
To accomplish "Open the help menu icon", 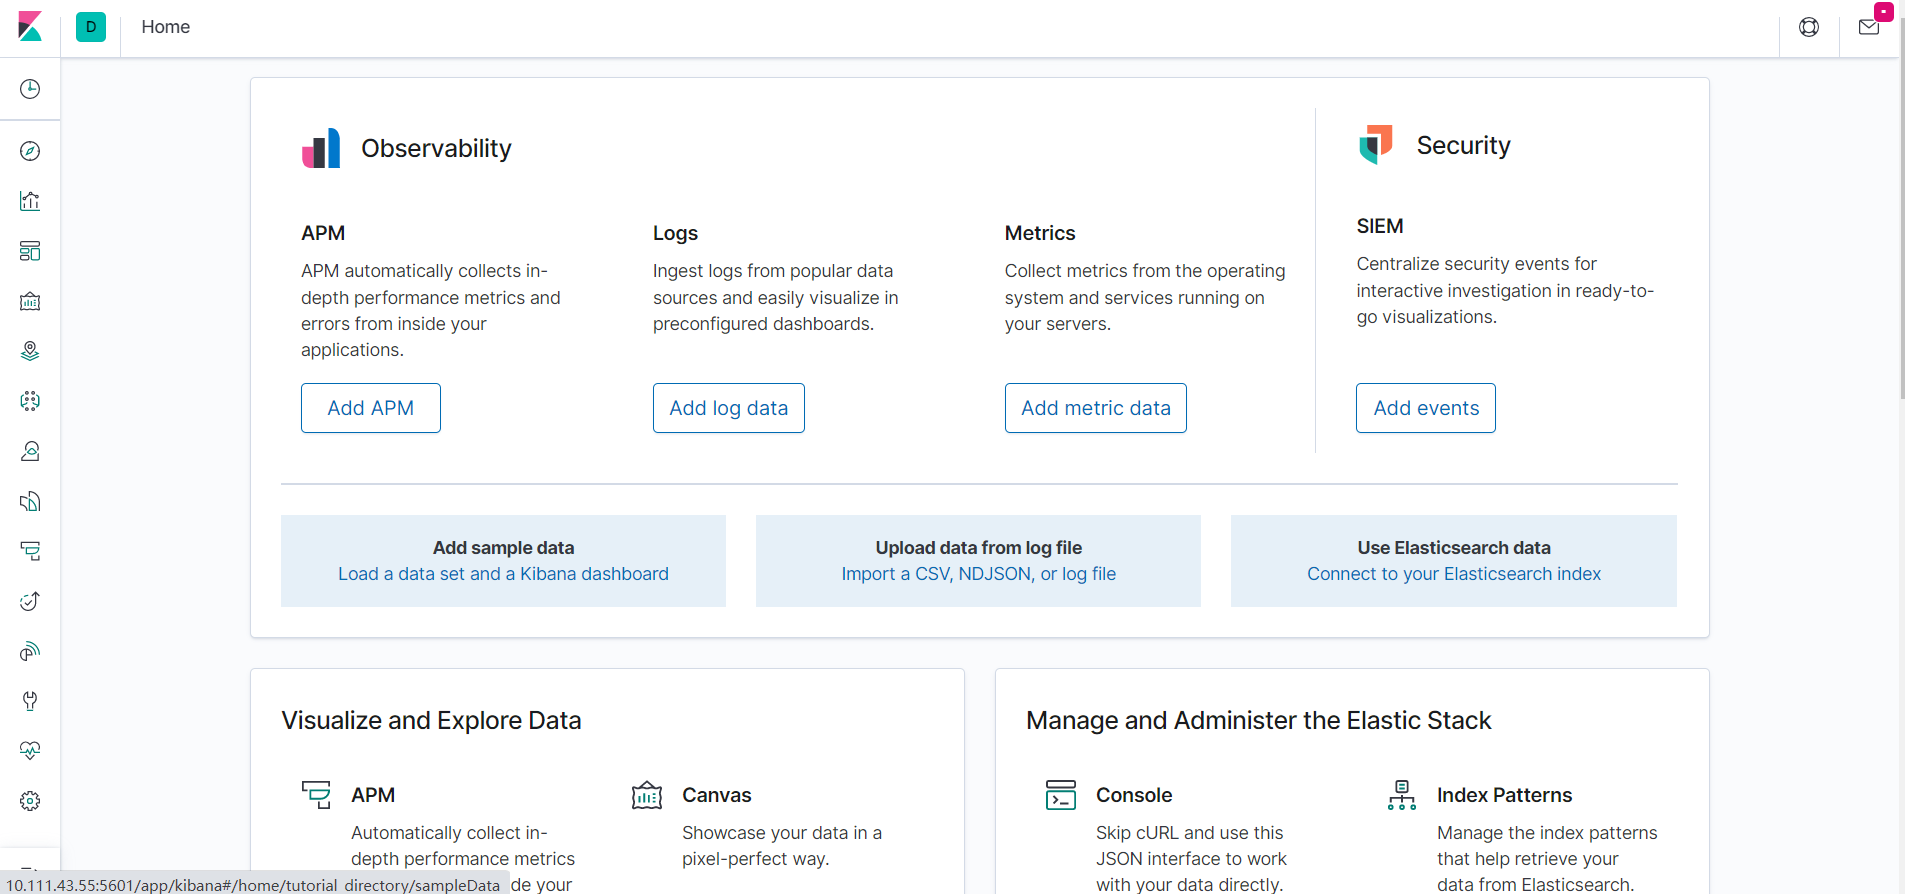I will [x=1809, y=27].
